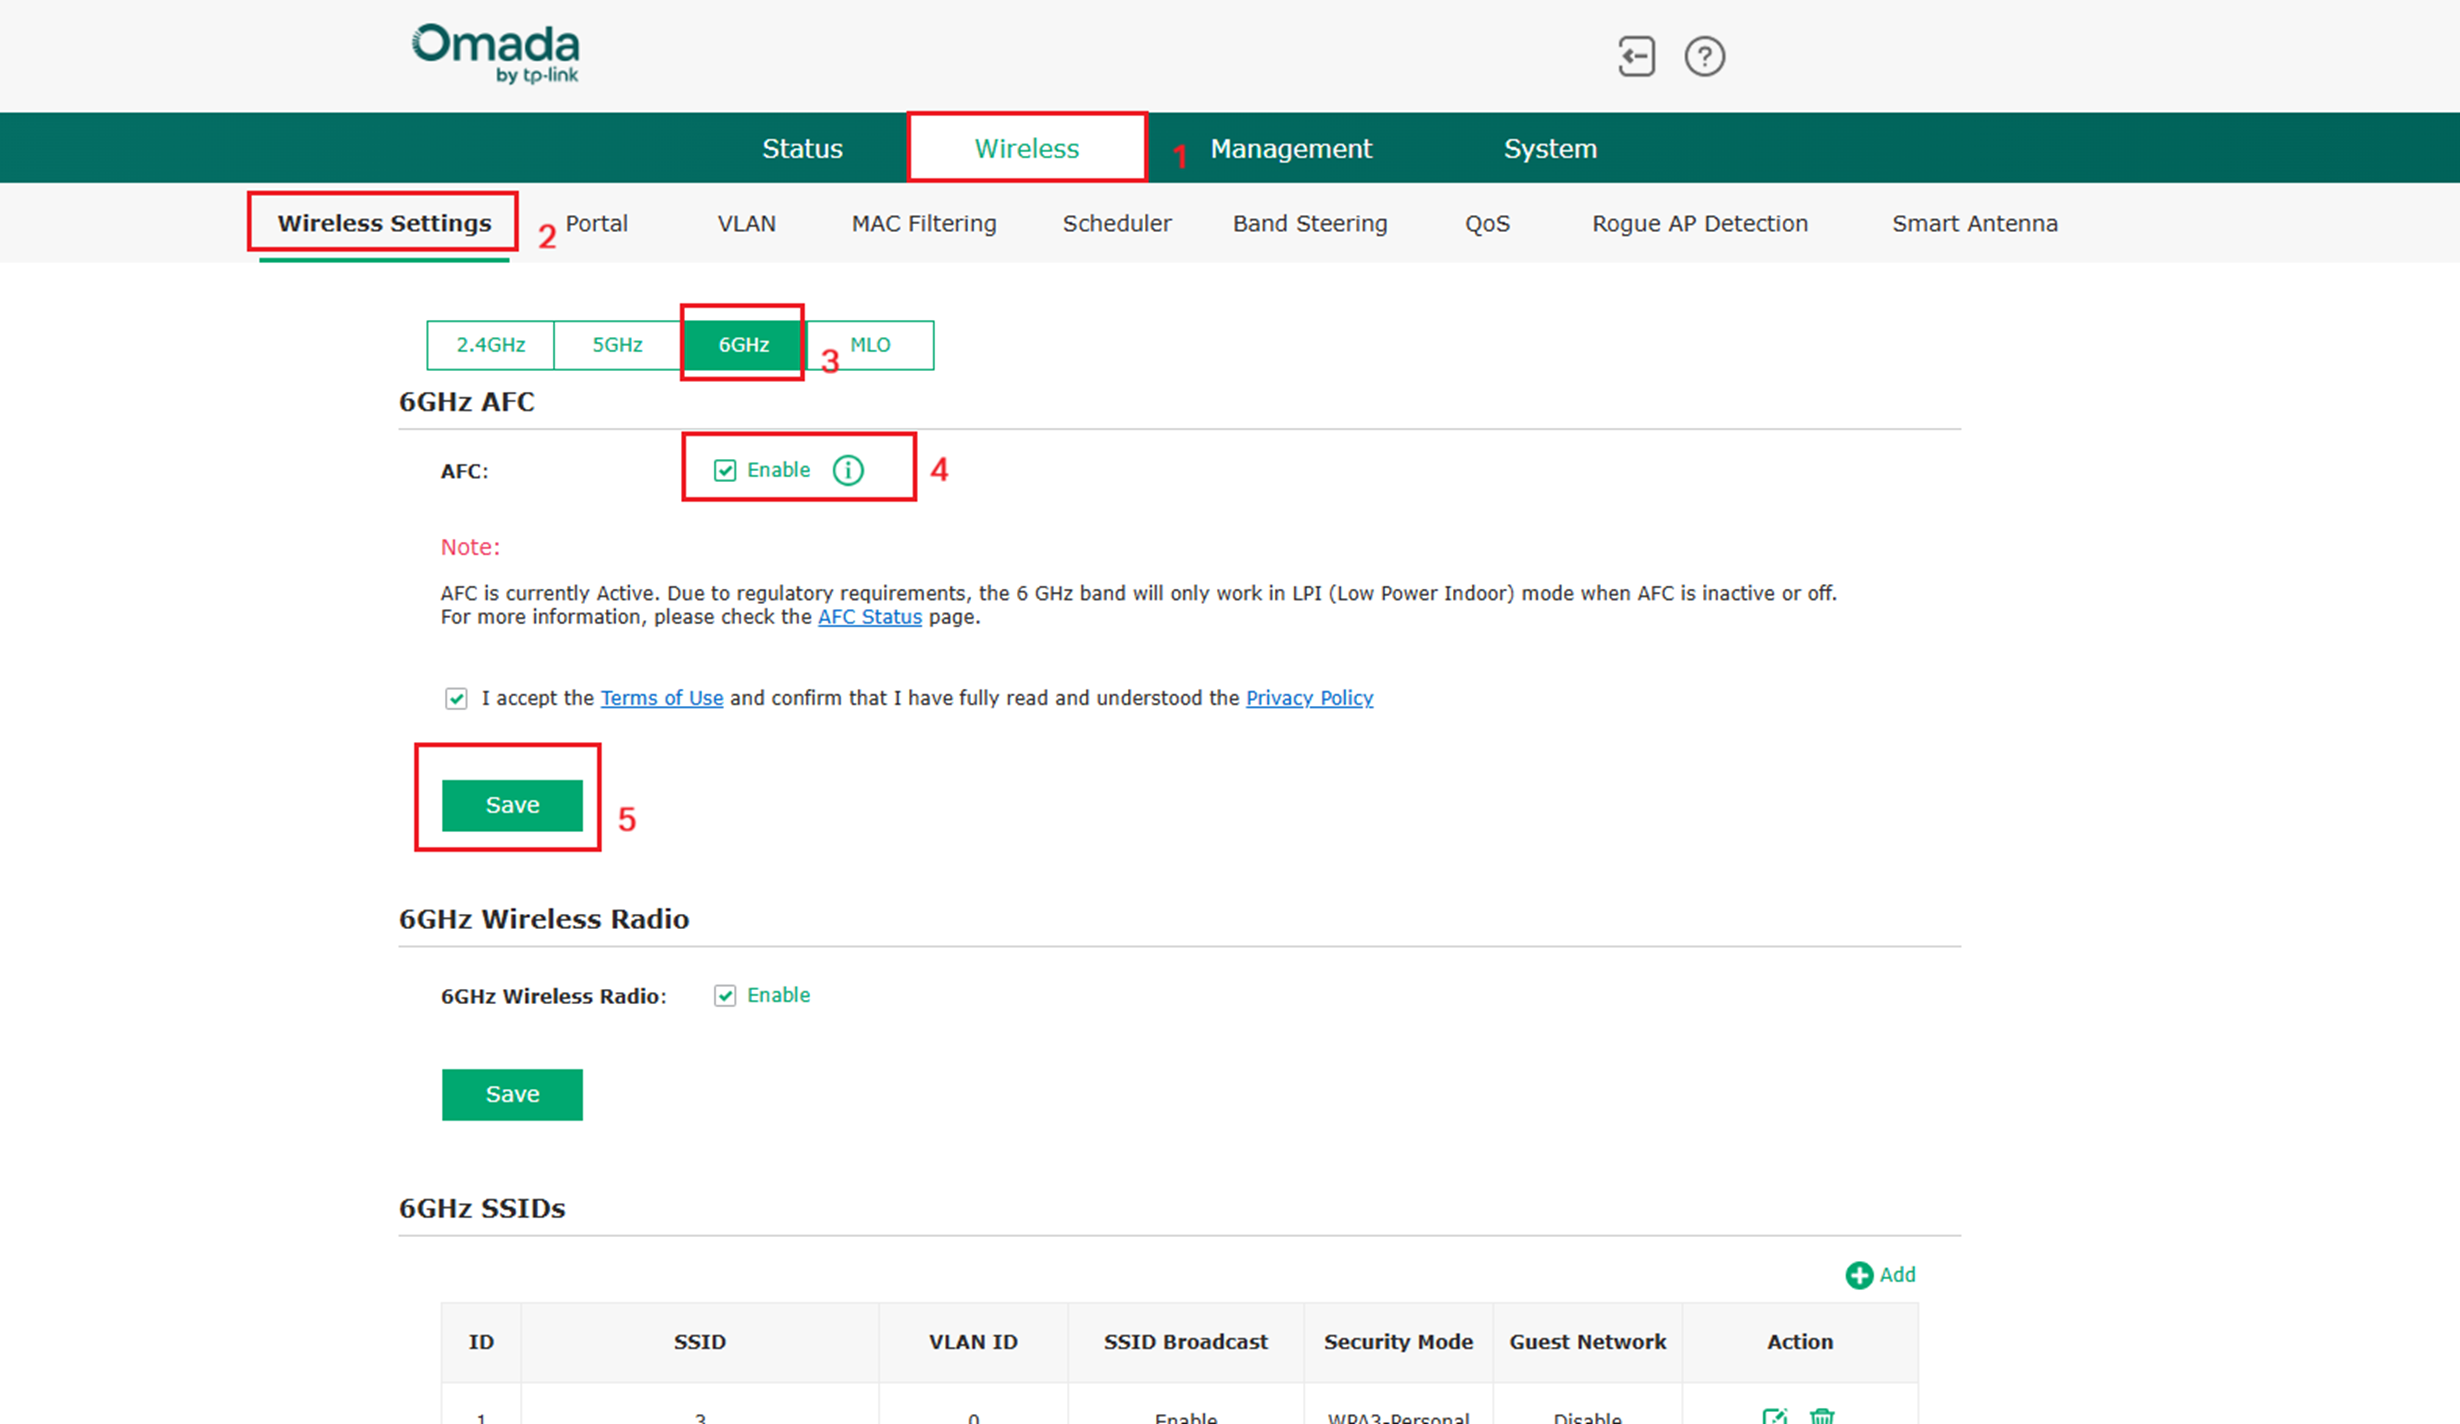The width and height of the screenshot is (2460, 1424).
Task: Go to Rogue AP Detection section
Action: click(1699, 223)
